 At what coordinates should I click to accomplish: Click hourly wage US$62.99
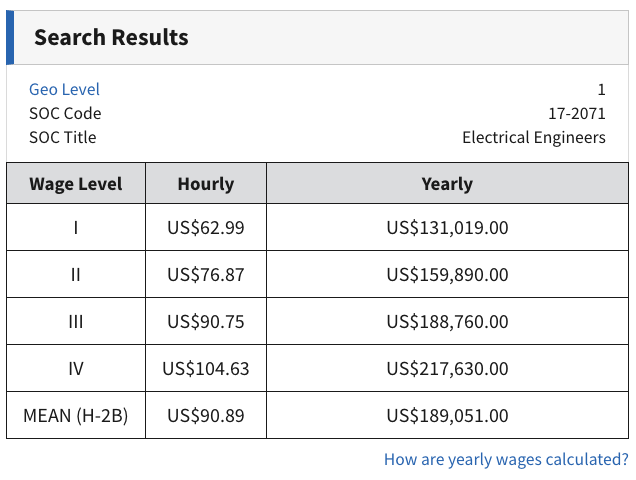click(x=205, y=228)
